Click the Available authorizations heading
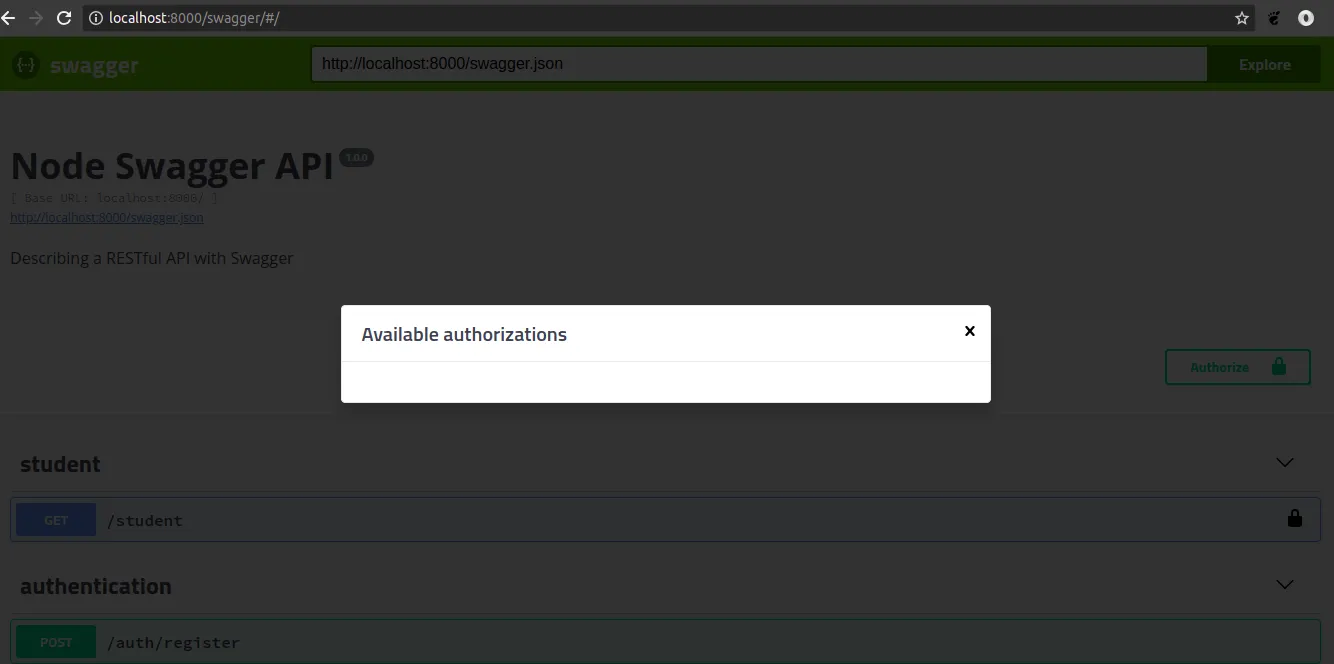 tap(464, 335)
